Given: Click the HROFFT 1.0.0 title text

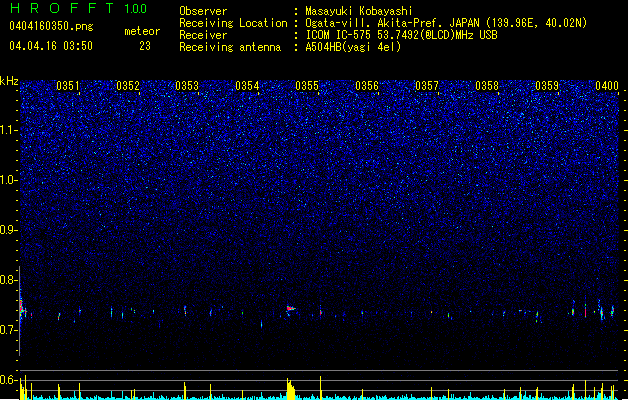Looking at the screenshot, I should click(x=79, y=8).
